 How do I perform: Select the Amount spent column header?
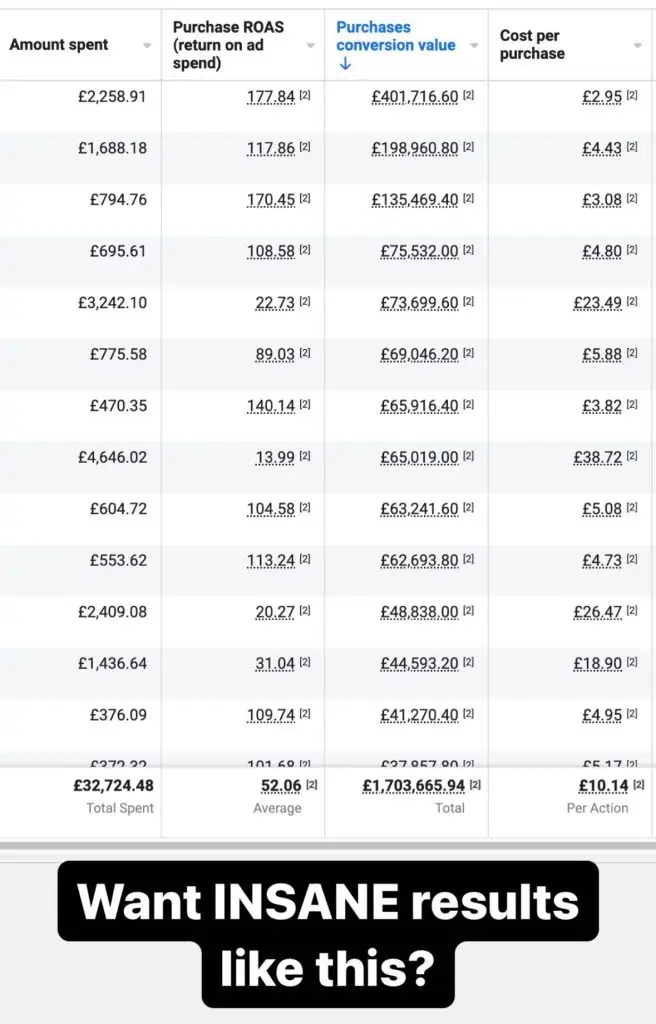59,44
